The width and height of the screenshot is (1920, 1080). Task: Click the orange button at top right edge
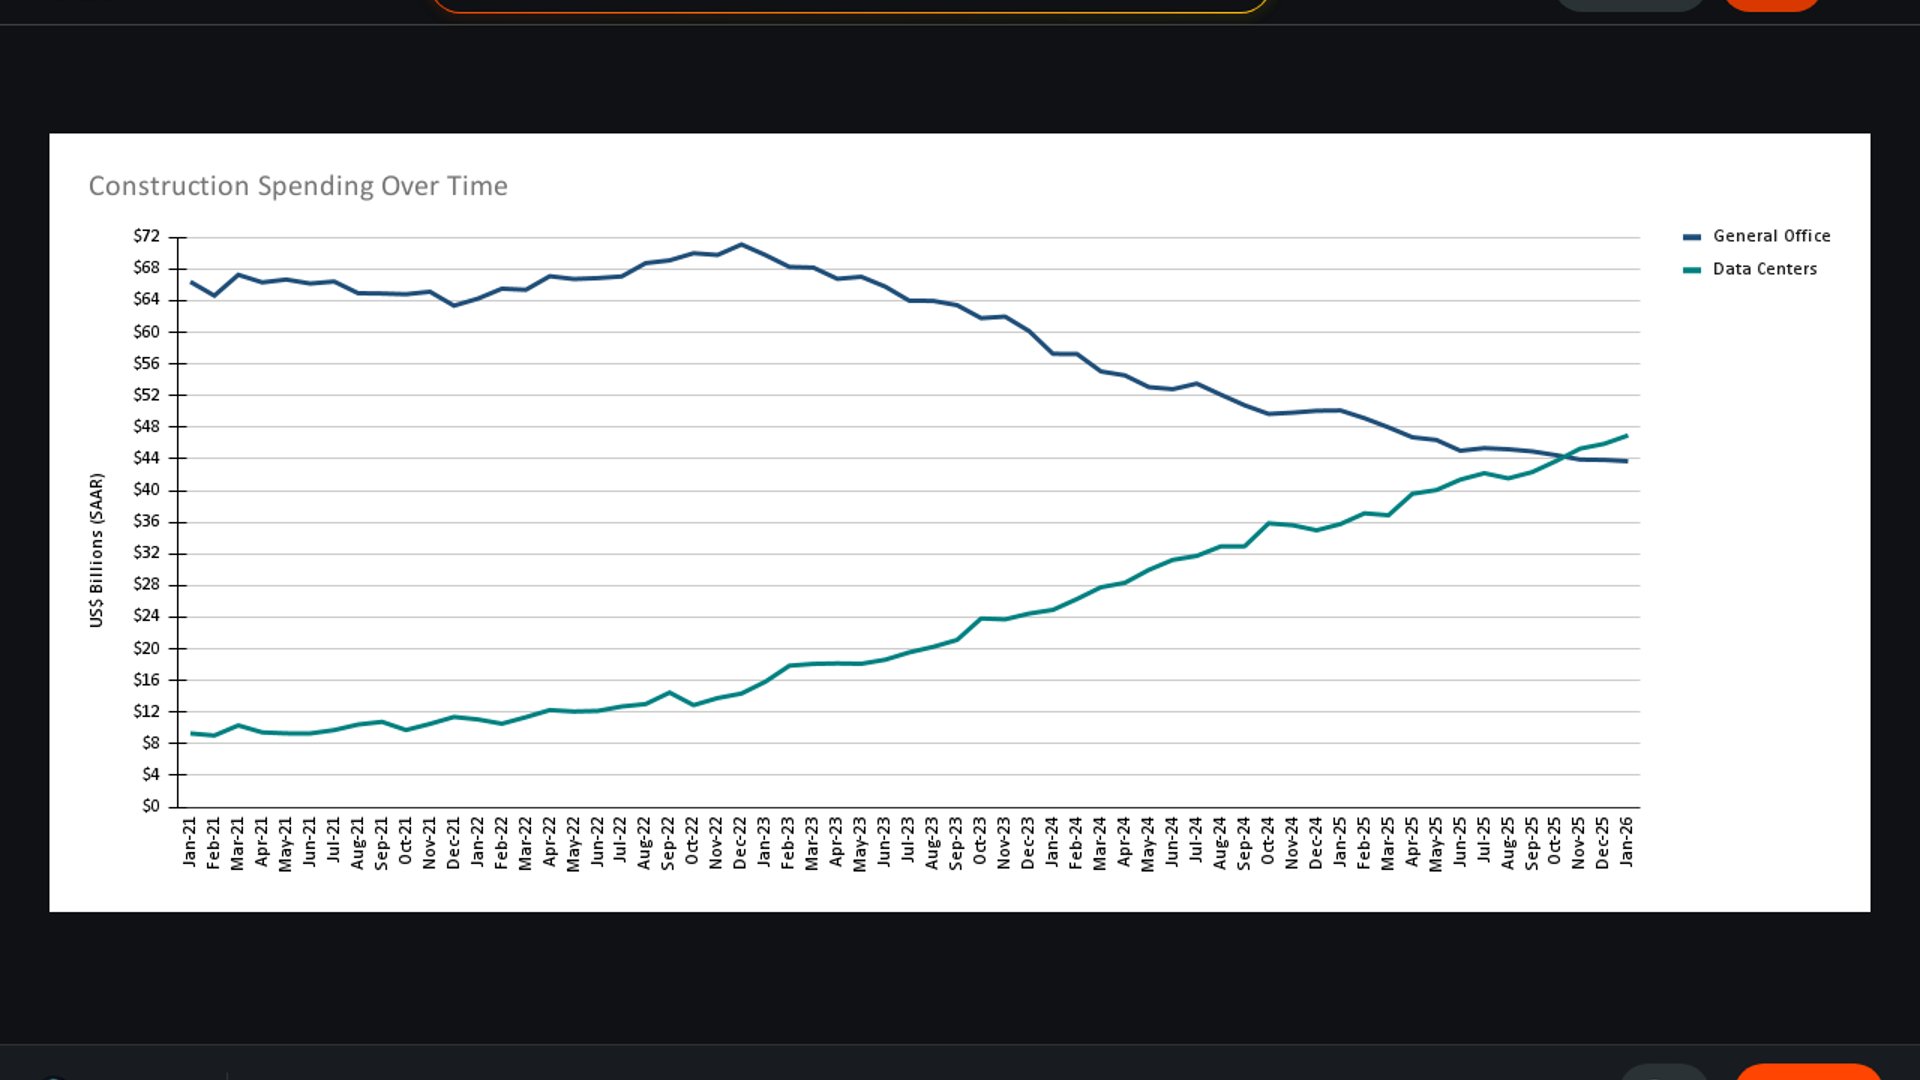(1771, 4)
